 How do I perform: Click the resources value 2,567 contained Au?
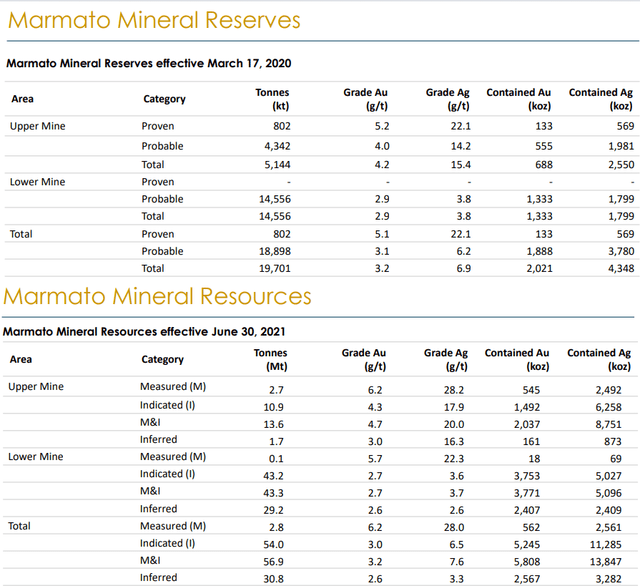pos(527,579)
